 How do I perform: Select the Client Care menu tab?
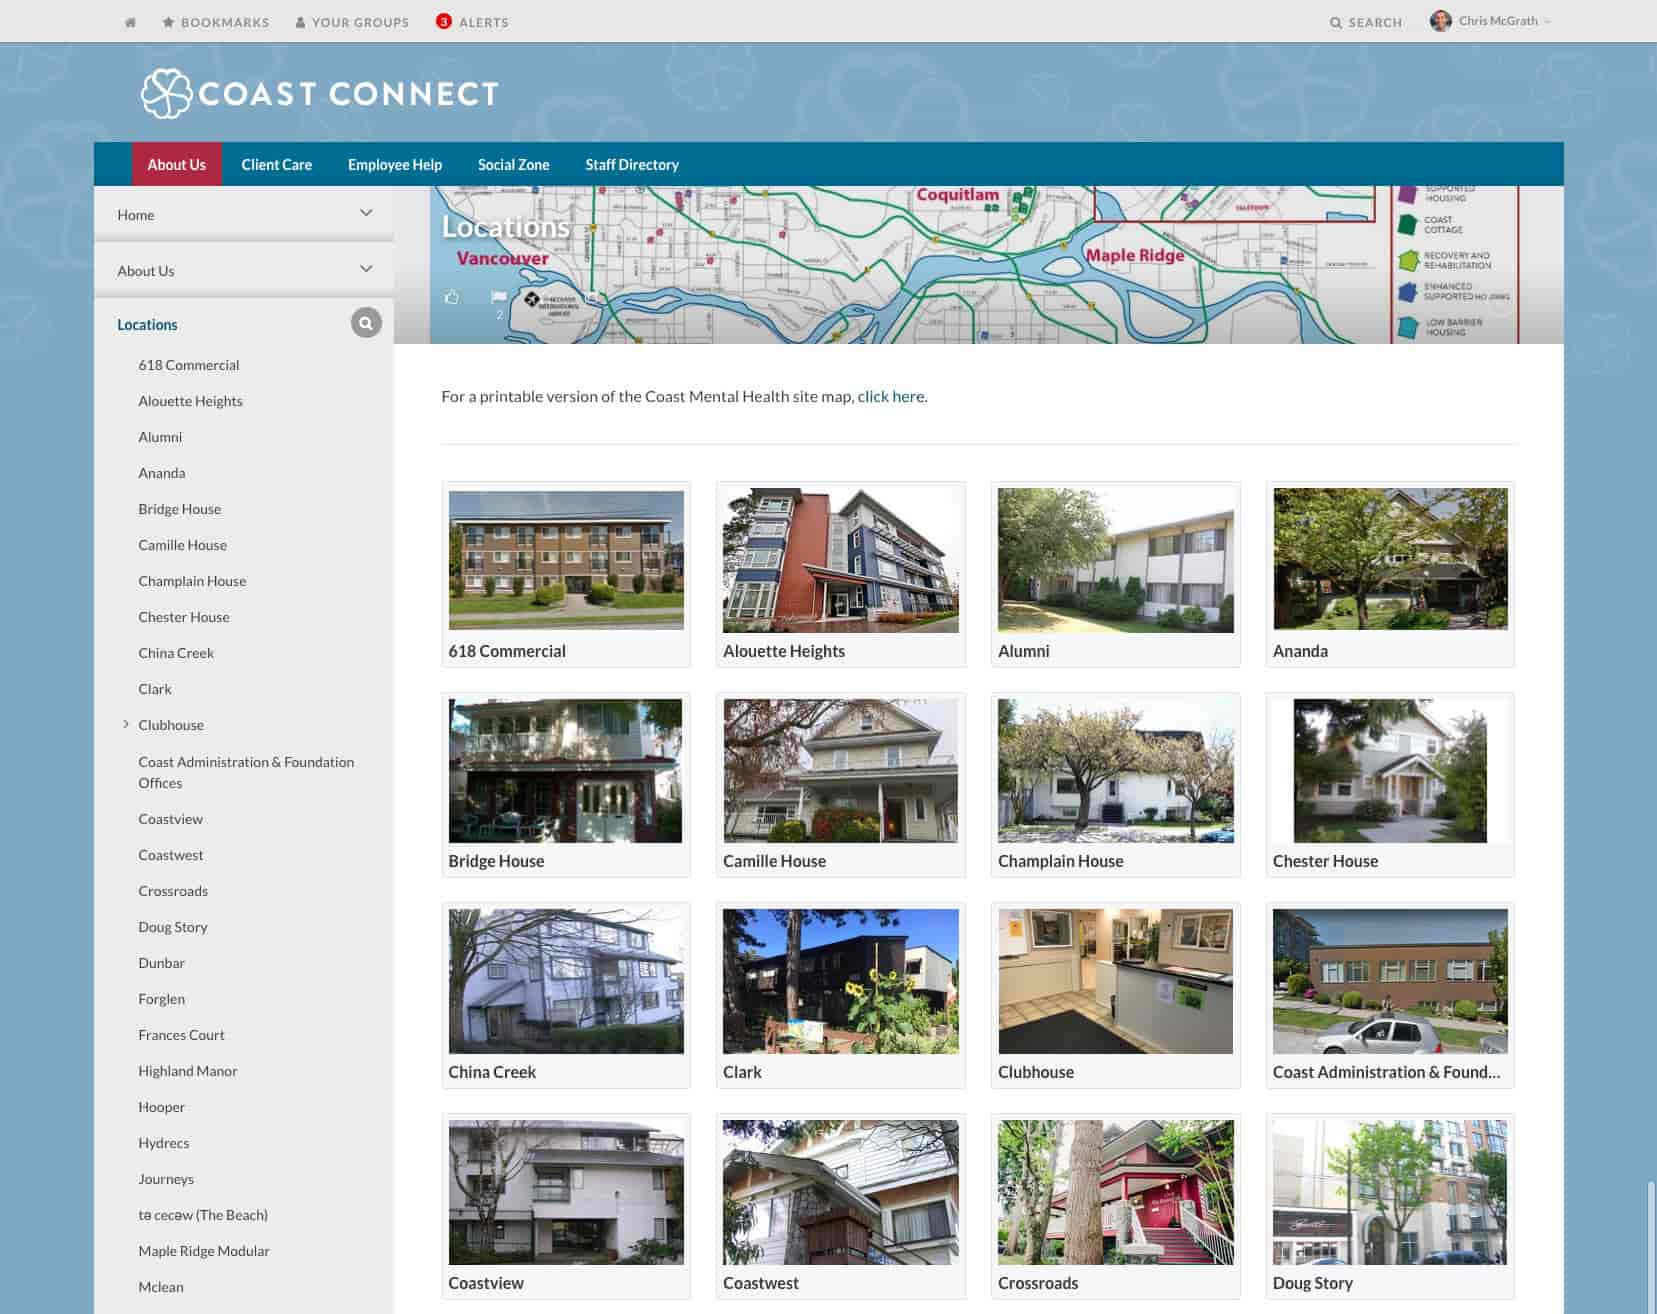coord(277,165)
